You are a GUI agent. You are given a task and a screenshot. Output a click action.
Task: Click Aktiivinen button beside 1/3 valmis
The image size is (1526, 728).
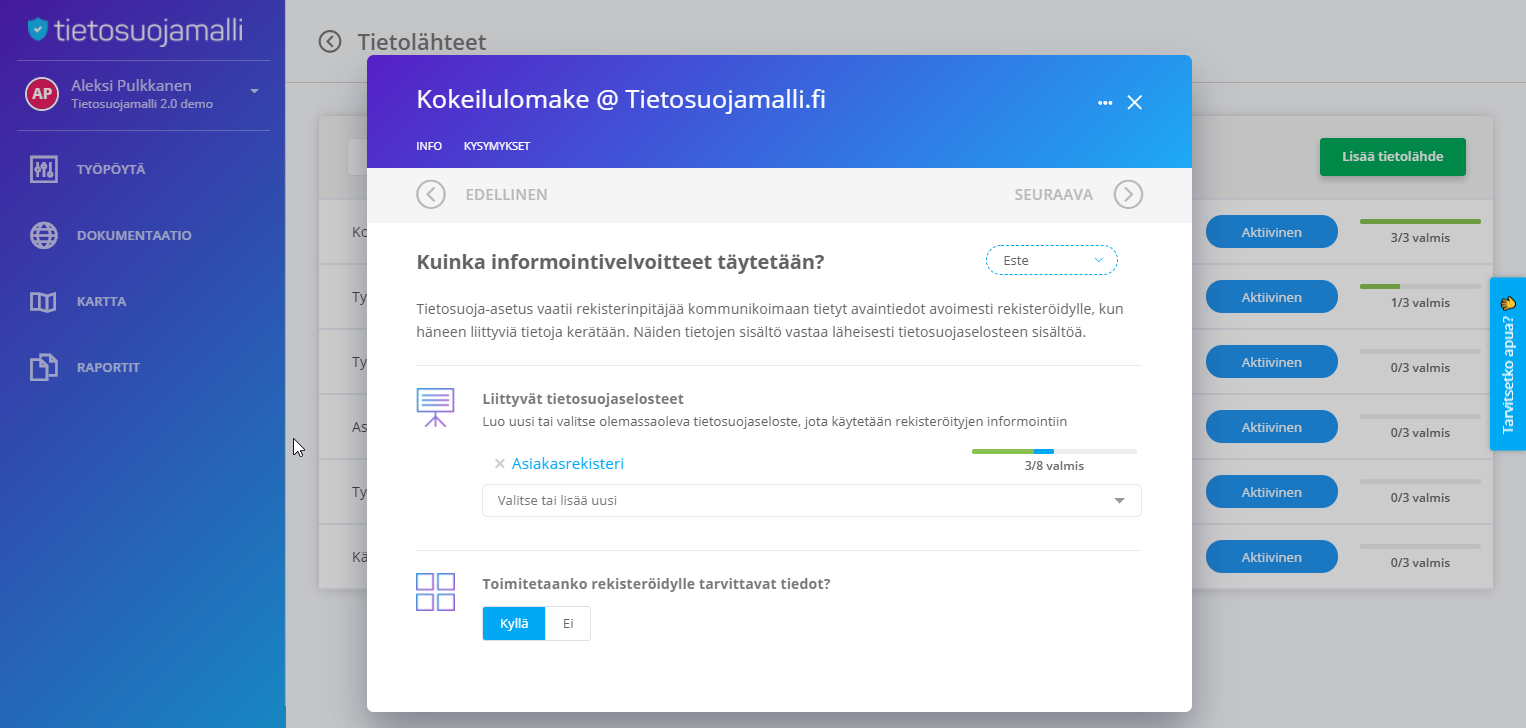tap(1271, 297)
